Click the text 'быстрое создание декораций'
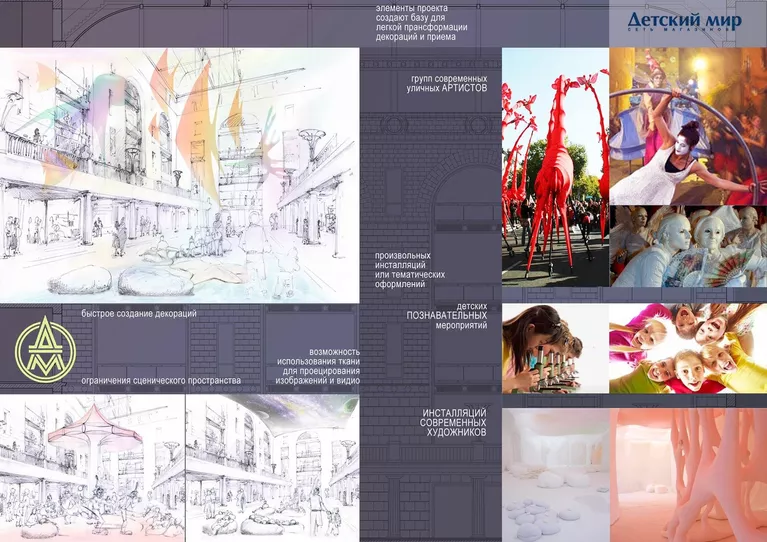The image size is (767, 542). pyautogui.click(x=139, y=314)
